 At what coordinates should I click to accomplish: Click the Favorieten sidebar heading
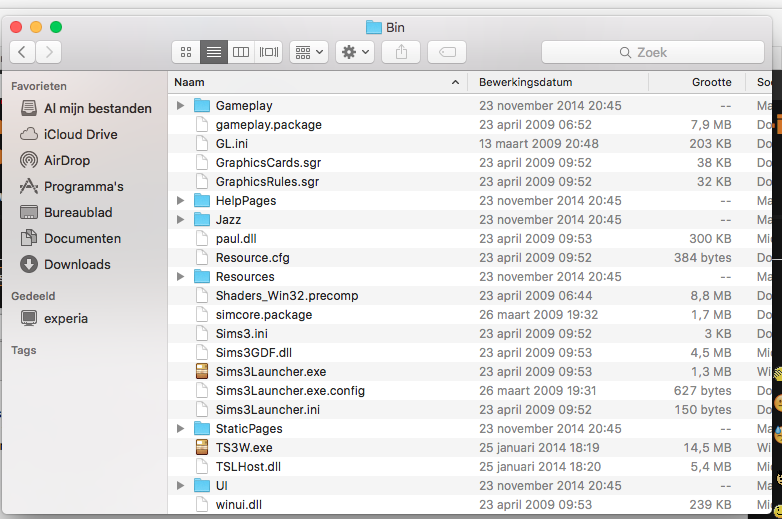point(39,86)
